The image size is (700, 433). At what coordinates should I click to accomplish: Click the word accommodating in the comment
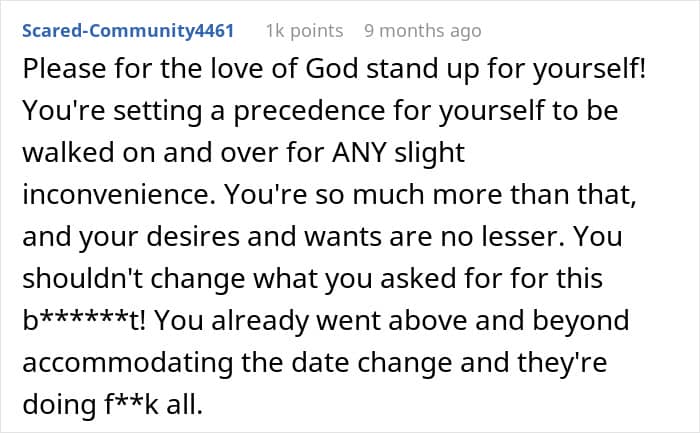pos(128,362)
